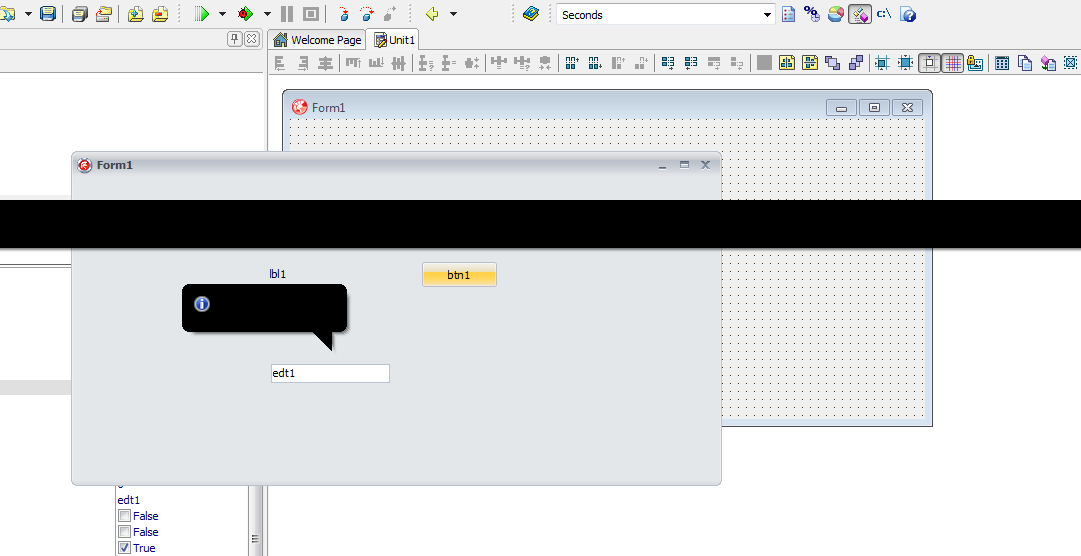Click the Pause program icon
Viewport: 1081px width, 556px height.
click(x=287, y=14)
